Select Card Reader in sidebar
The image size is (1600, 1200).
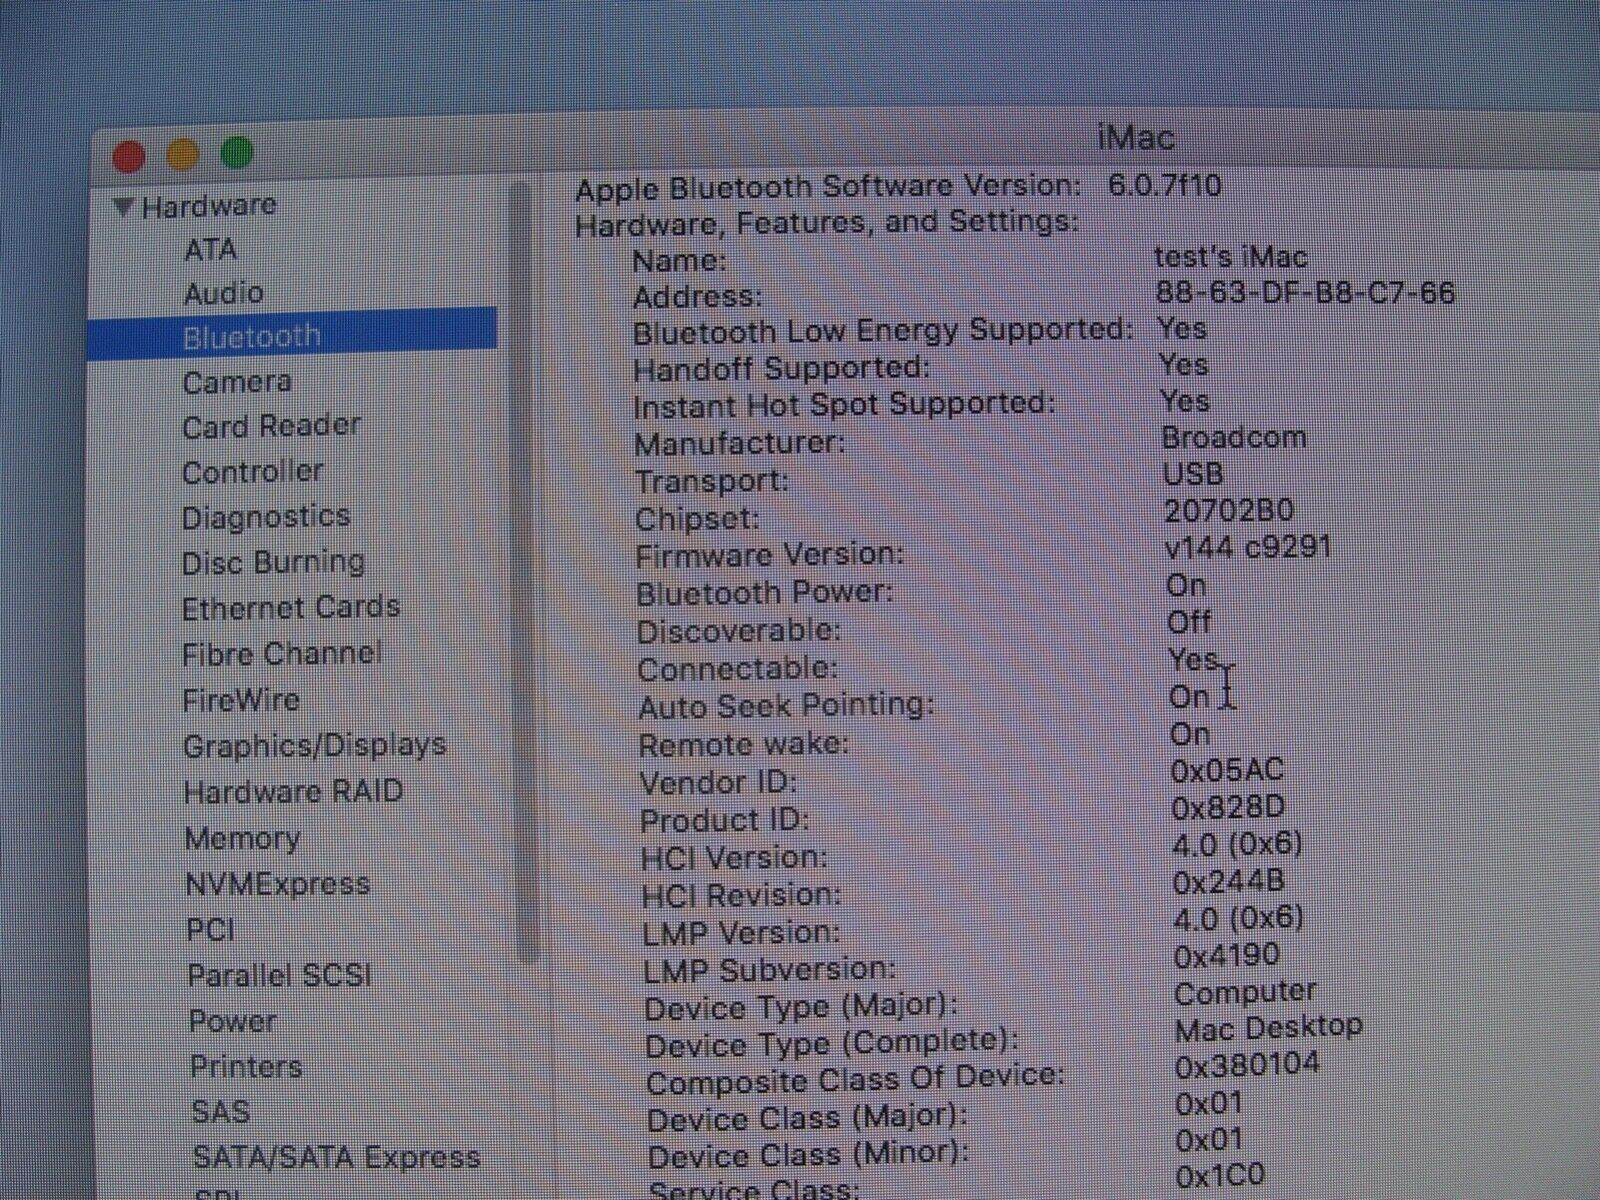271,426
